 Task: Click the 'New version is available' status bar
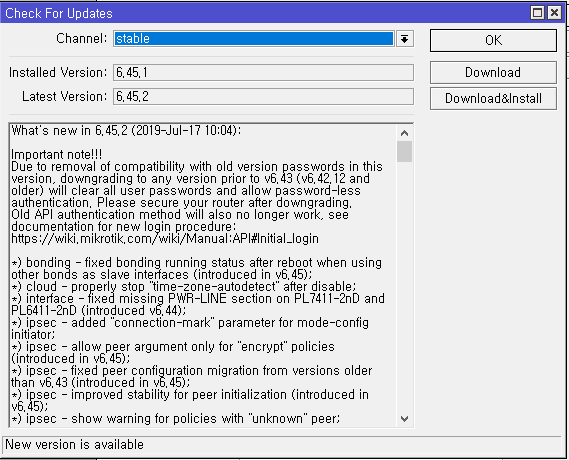(x=282, y=445)
